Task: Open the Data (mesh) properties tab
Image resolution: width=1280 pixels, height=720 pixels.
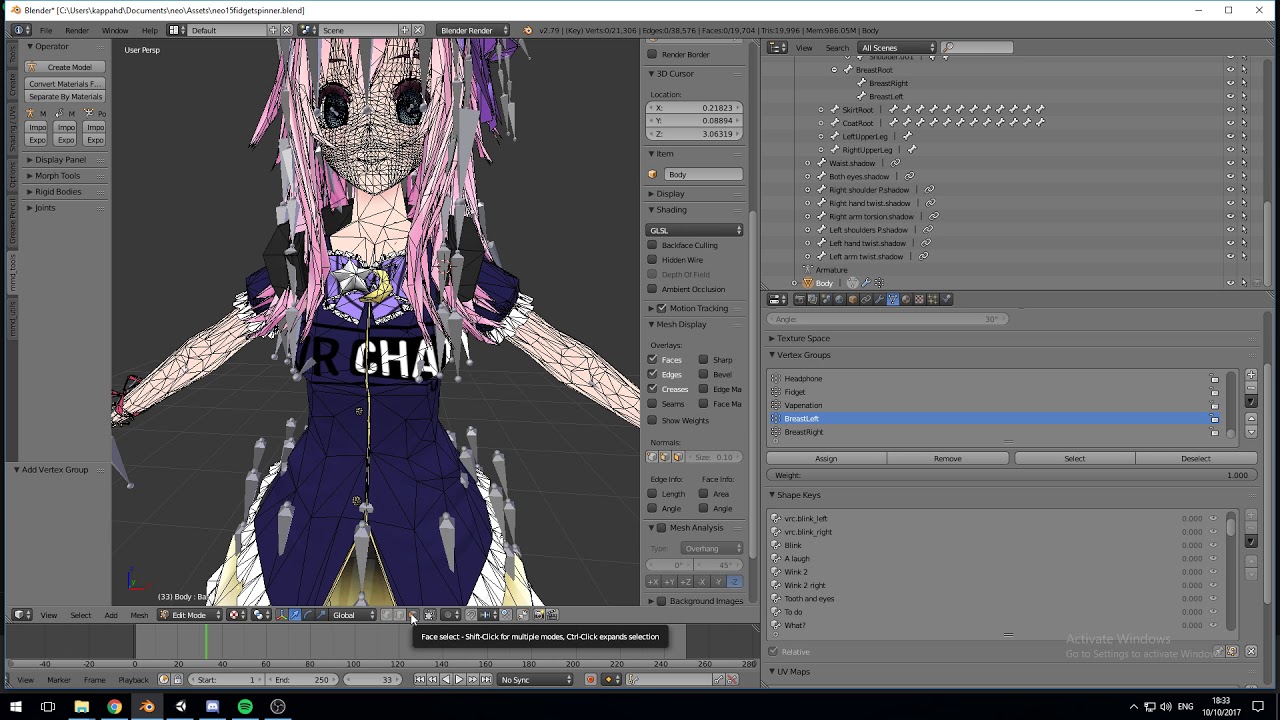Action: (893, 299)
